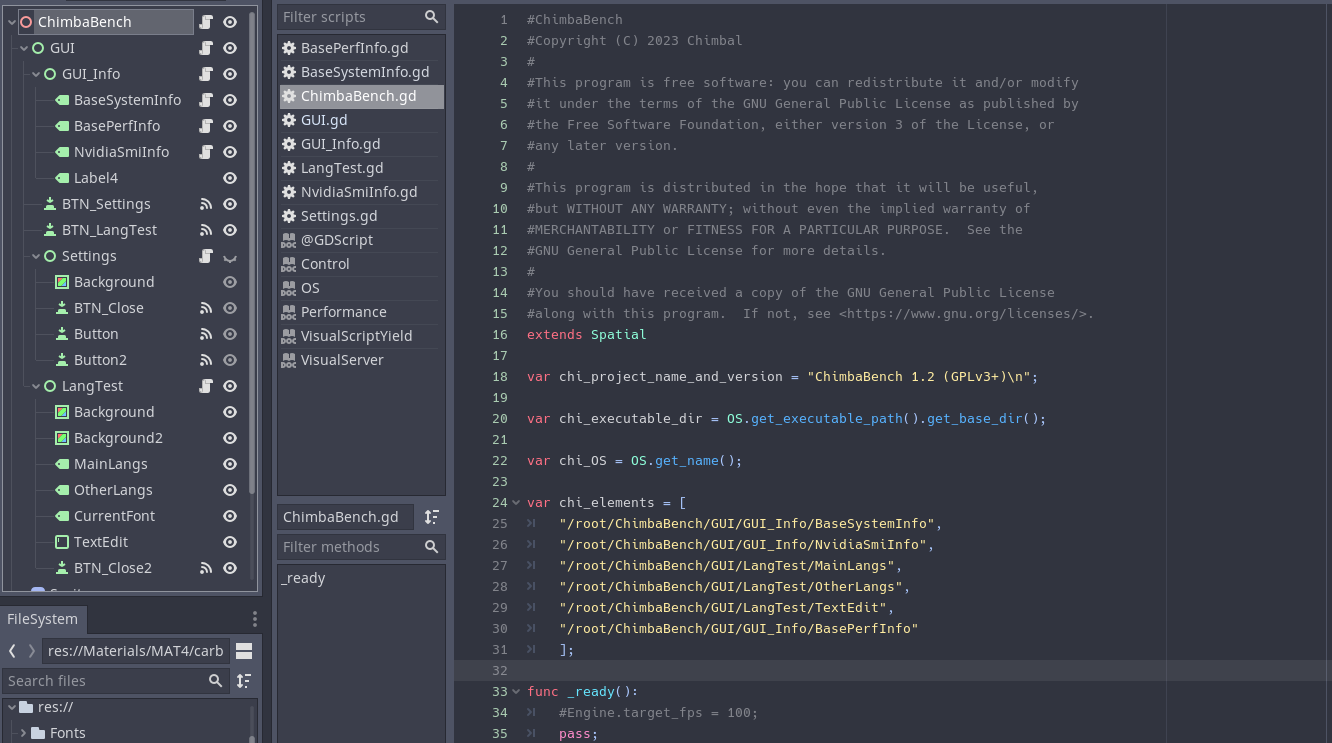The width and height of the screenshot is (1332, 743).
Task: Click the search icon in Filter methods
Action: pos(431,547)
